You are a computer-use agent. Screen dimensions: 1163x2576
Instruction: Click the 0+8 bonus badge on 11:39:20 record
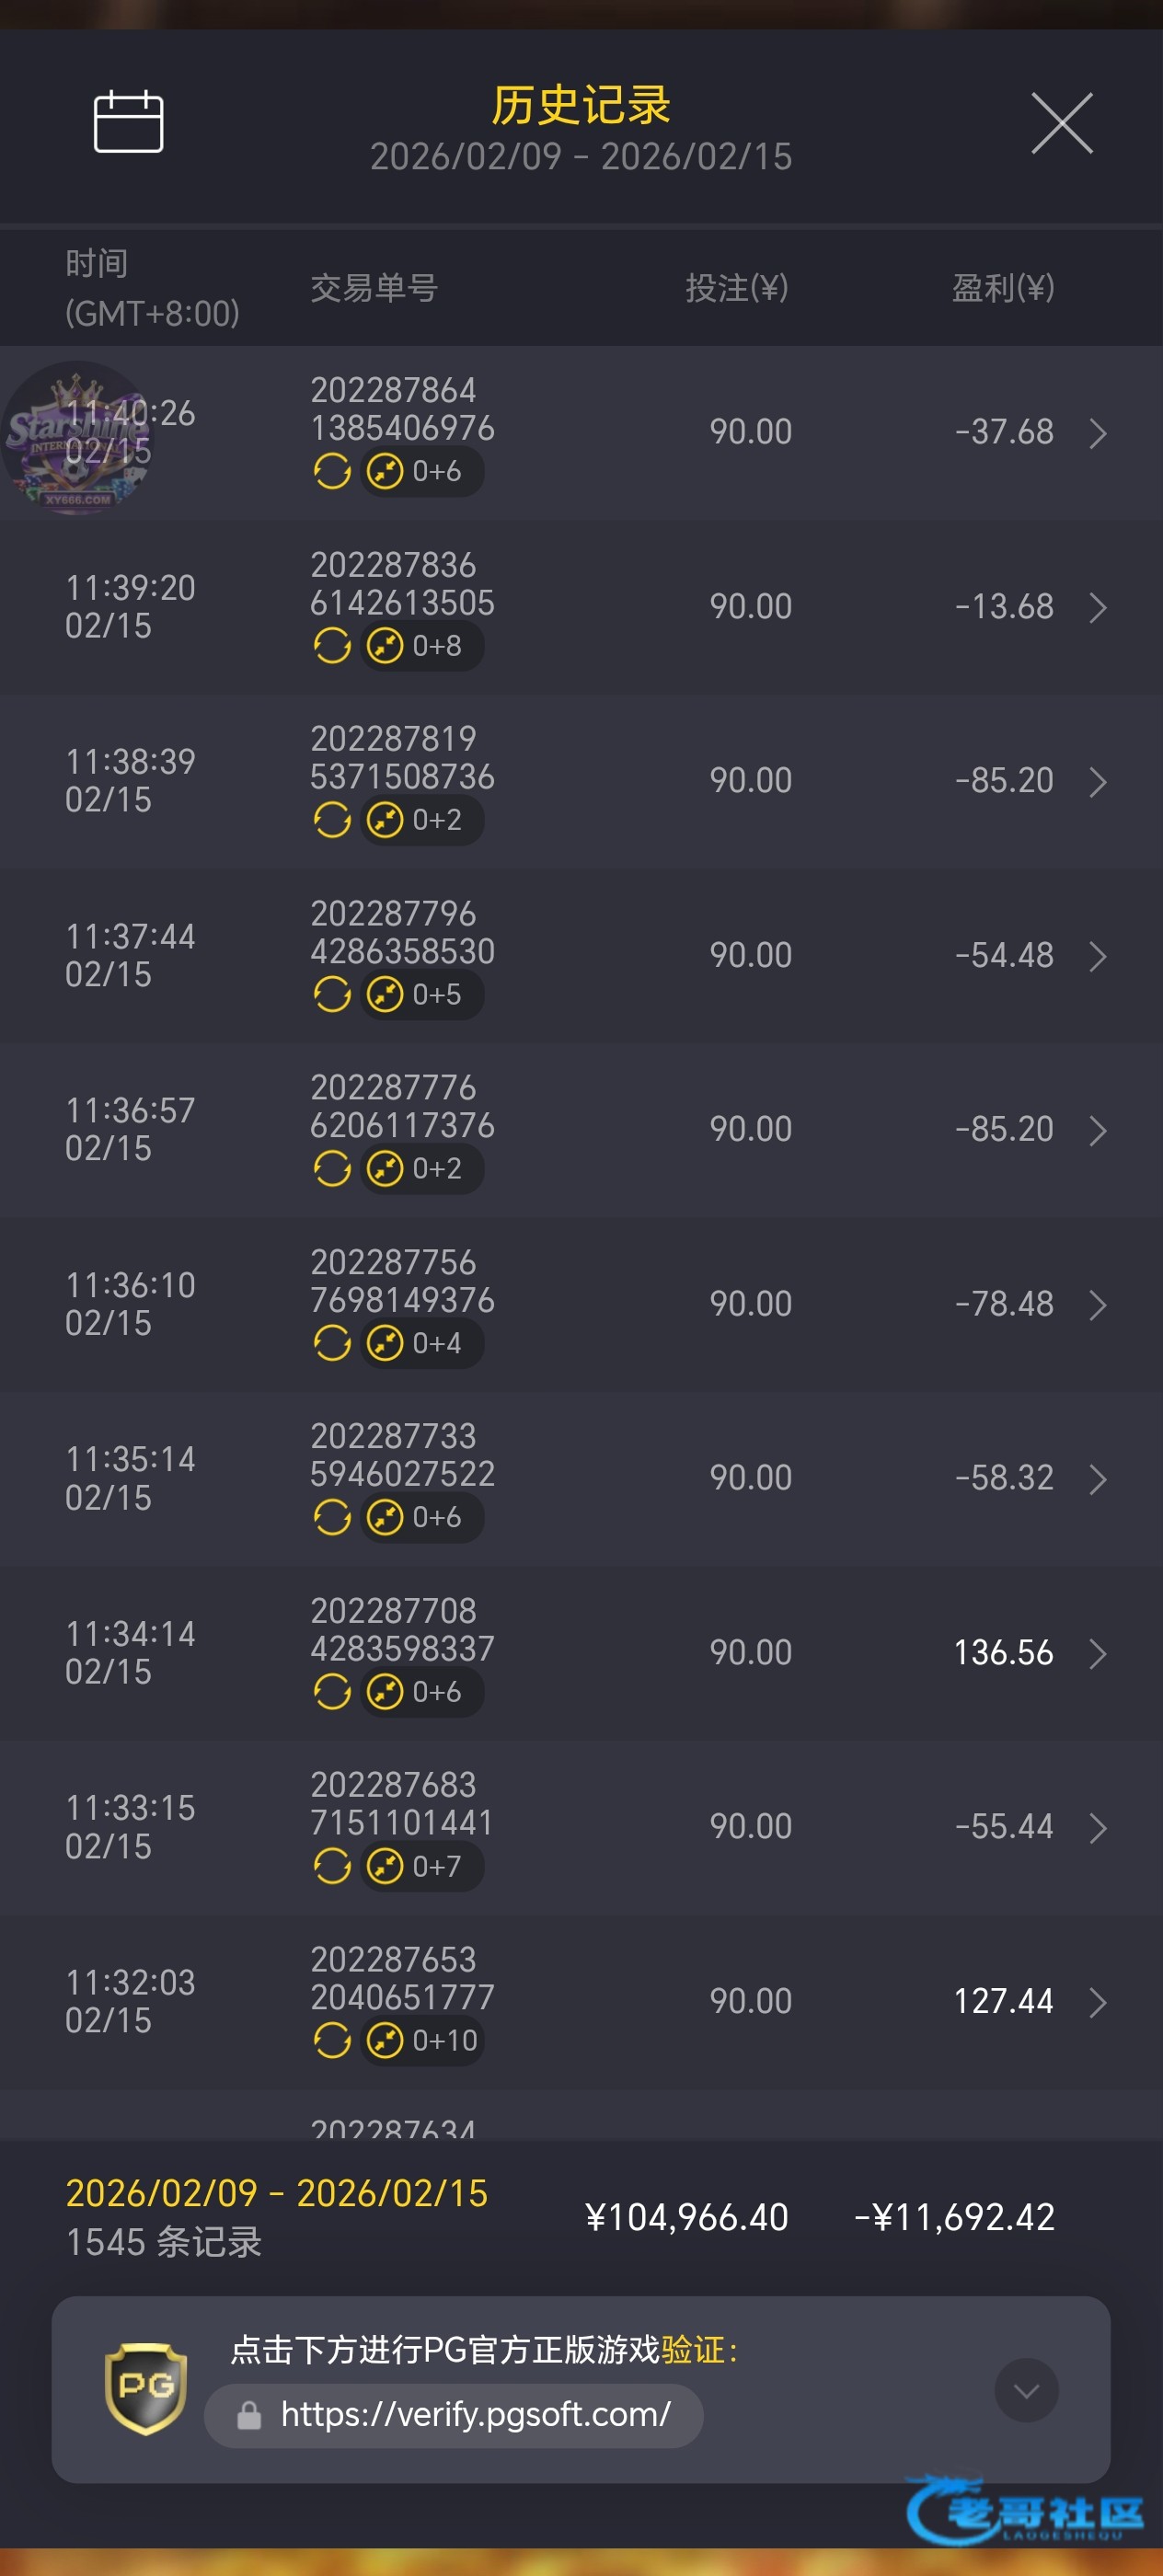(x=422, y=646)
